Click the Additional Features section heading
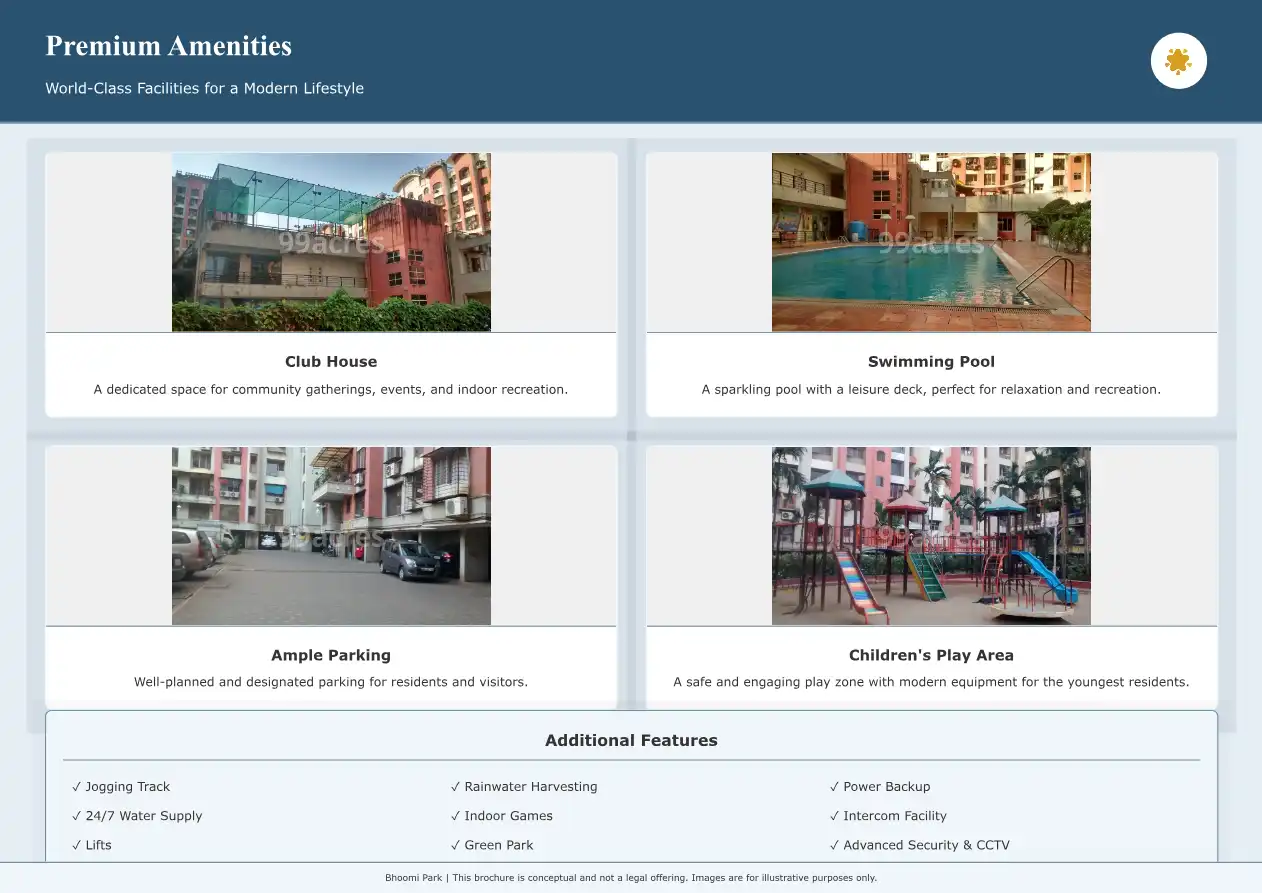 (x=631, y=741)
